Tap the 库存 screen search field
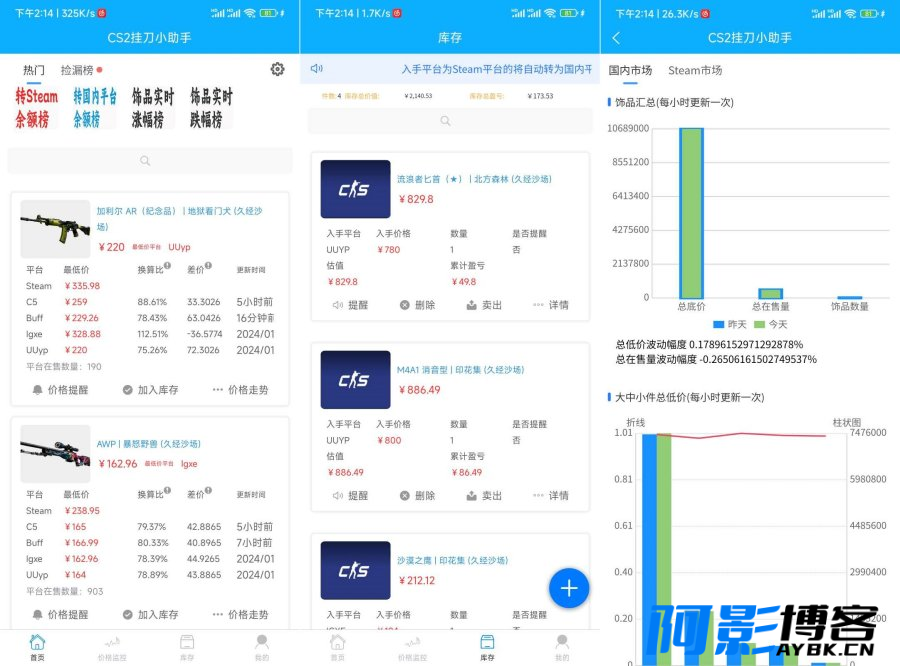900x666 pixels. tap(450, 121)
